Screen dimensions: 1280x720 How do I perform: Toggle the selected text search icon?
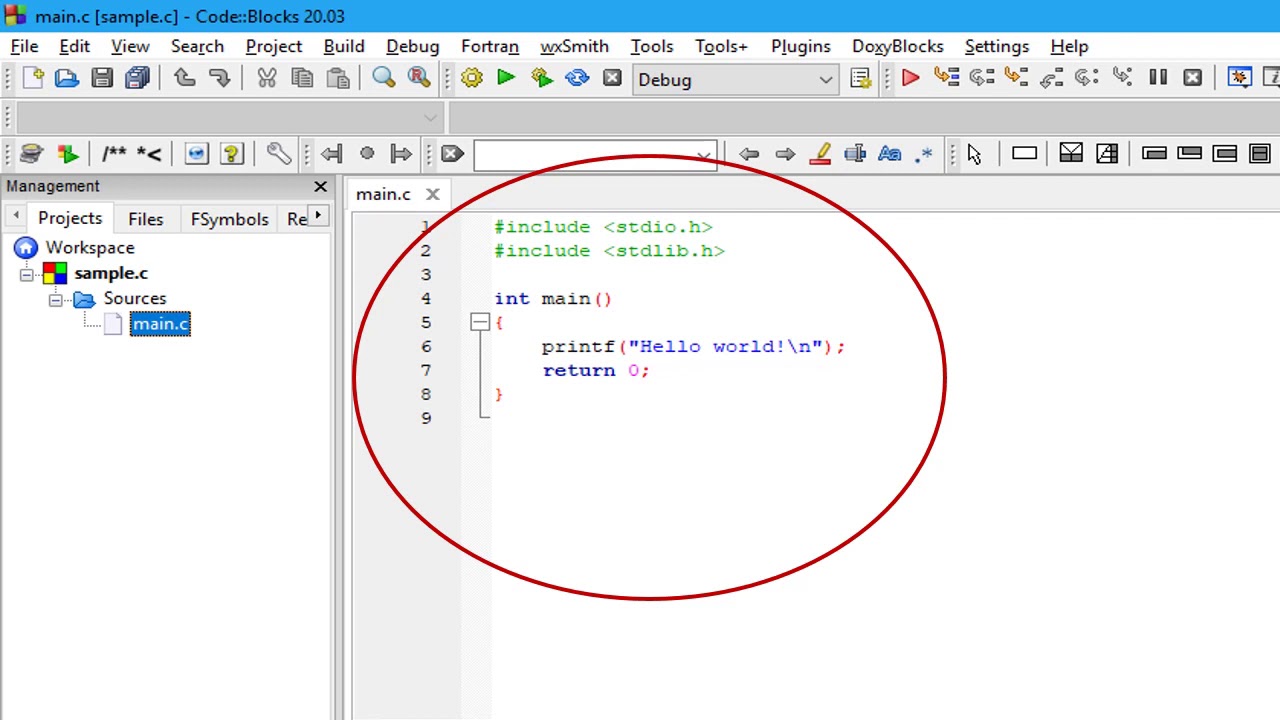pyautogui.click(x=855, y=153)
